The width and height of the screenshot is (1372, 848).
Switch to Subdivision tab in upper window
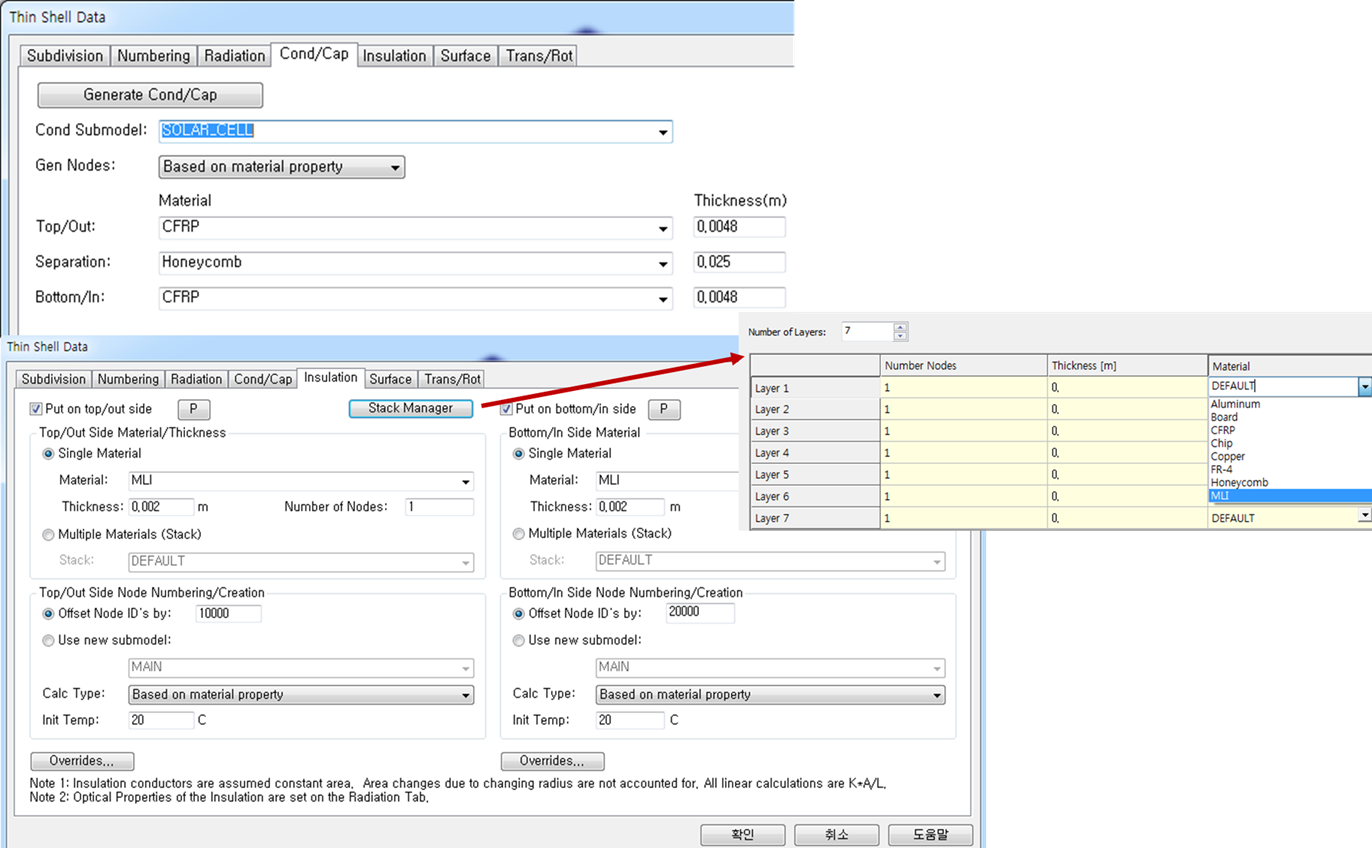(65, 56)
